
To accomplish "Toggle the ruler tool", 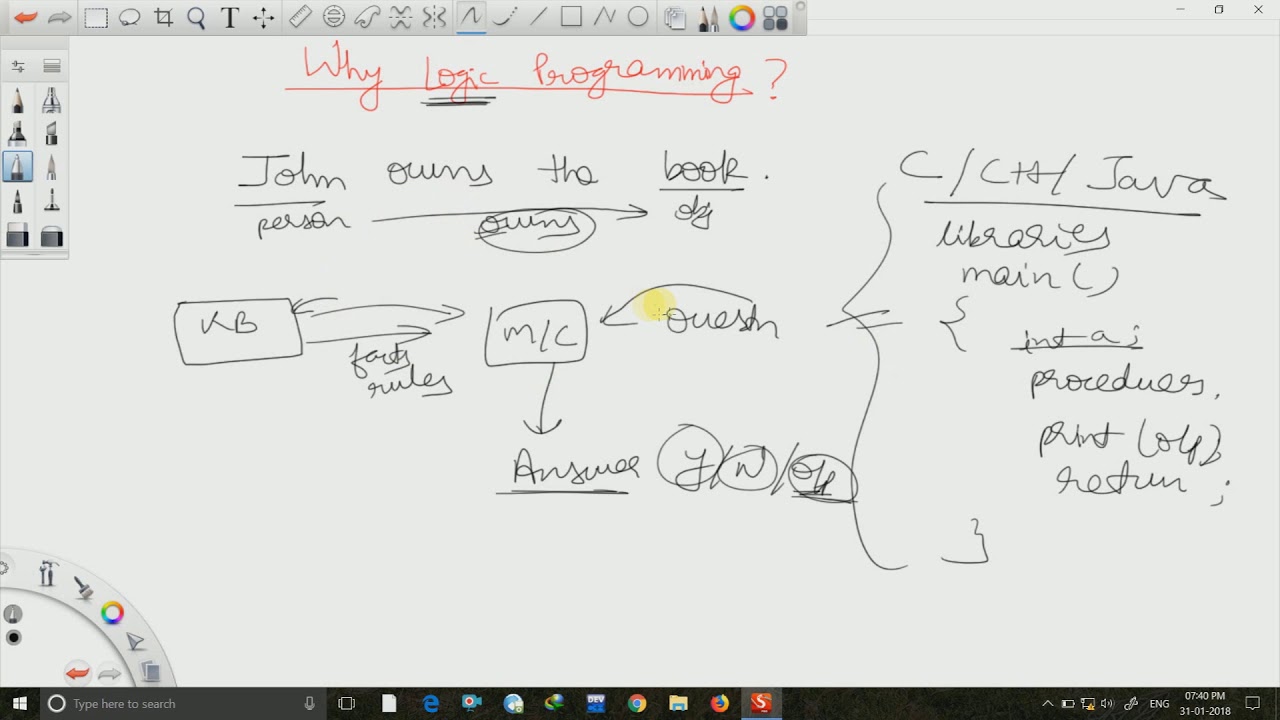I will click(300, 17).
